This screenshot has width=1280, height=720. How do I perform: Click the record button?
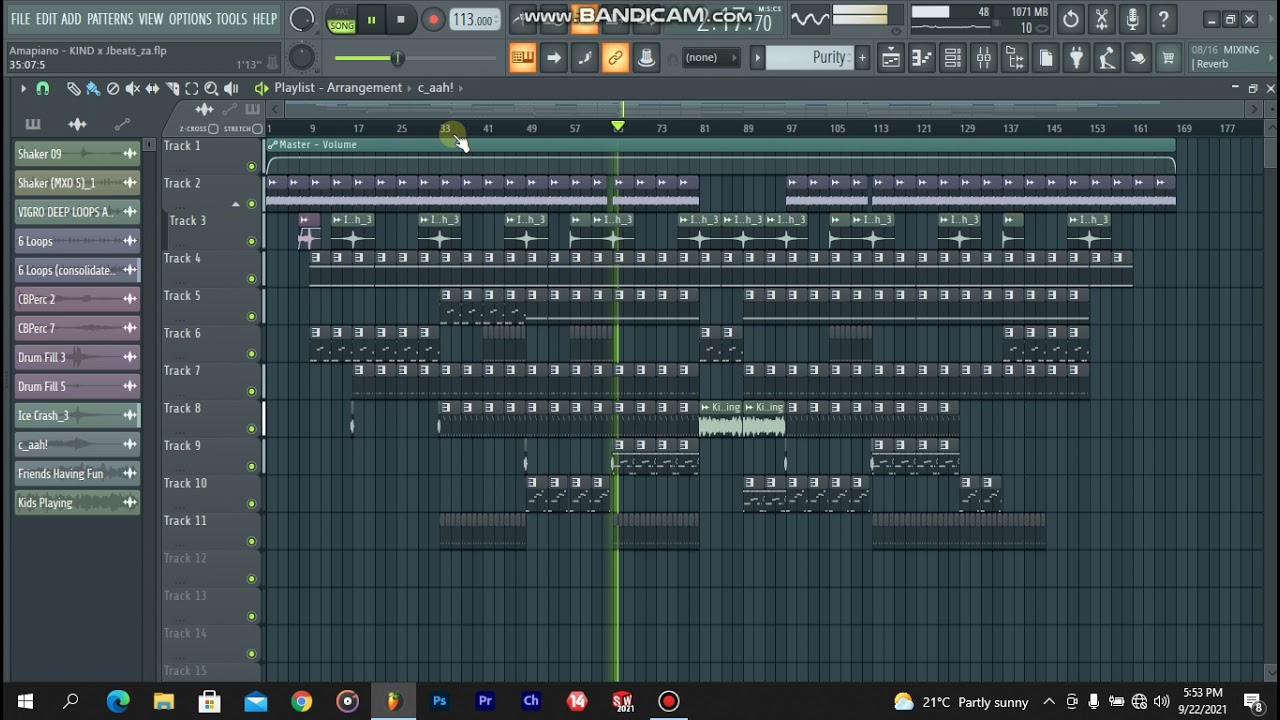click(433, 19)
